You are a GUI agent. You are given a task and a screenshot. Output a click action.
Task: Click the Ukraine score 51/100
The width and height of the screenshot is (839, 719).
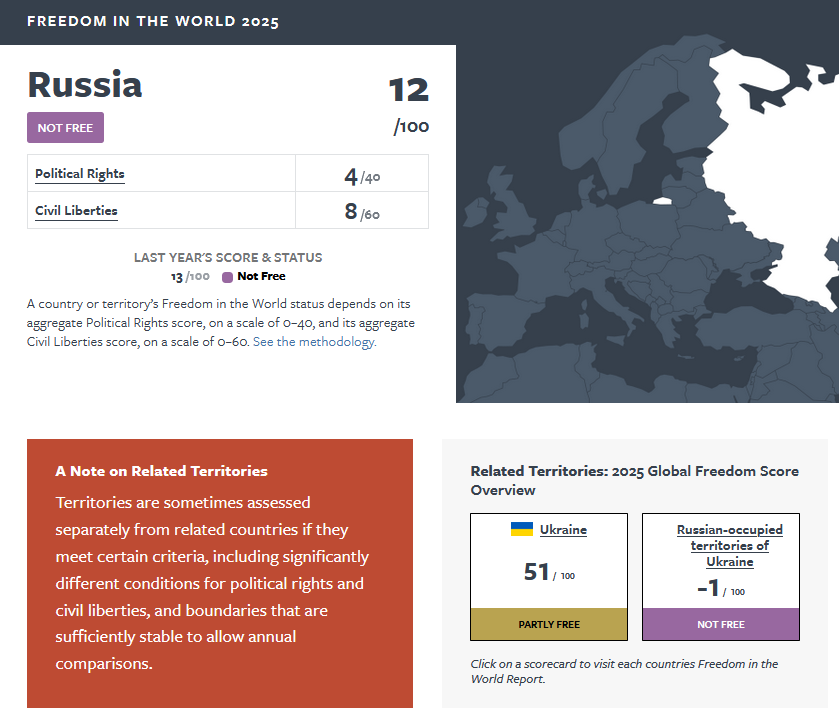[x=549, y=572]
